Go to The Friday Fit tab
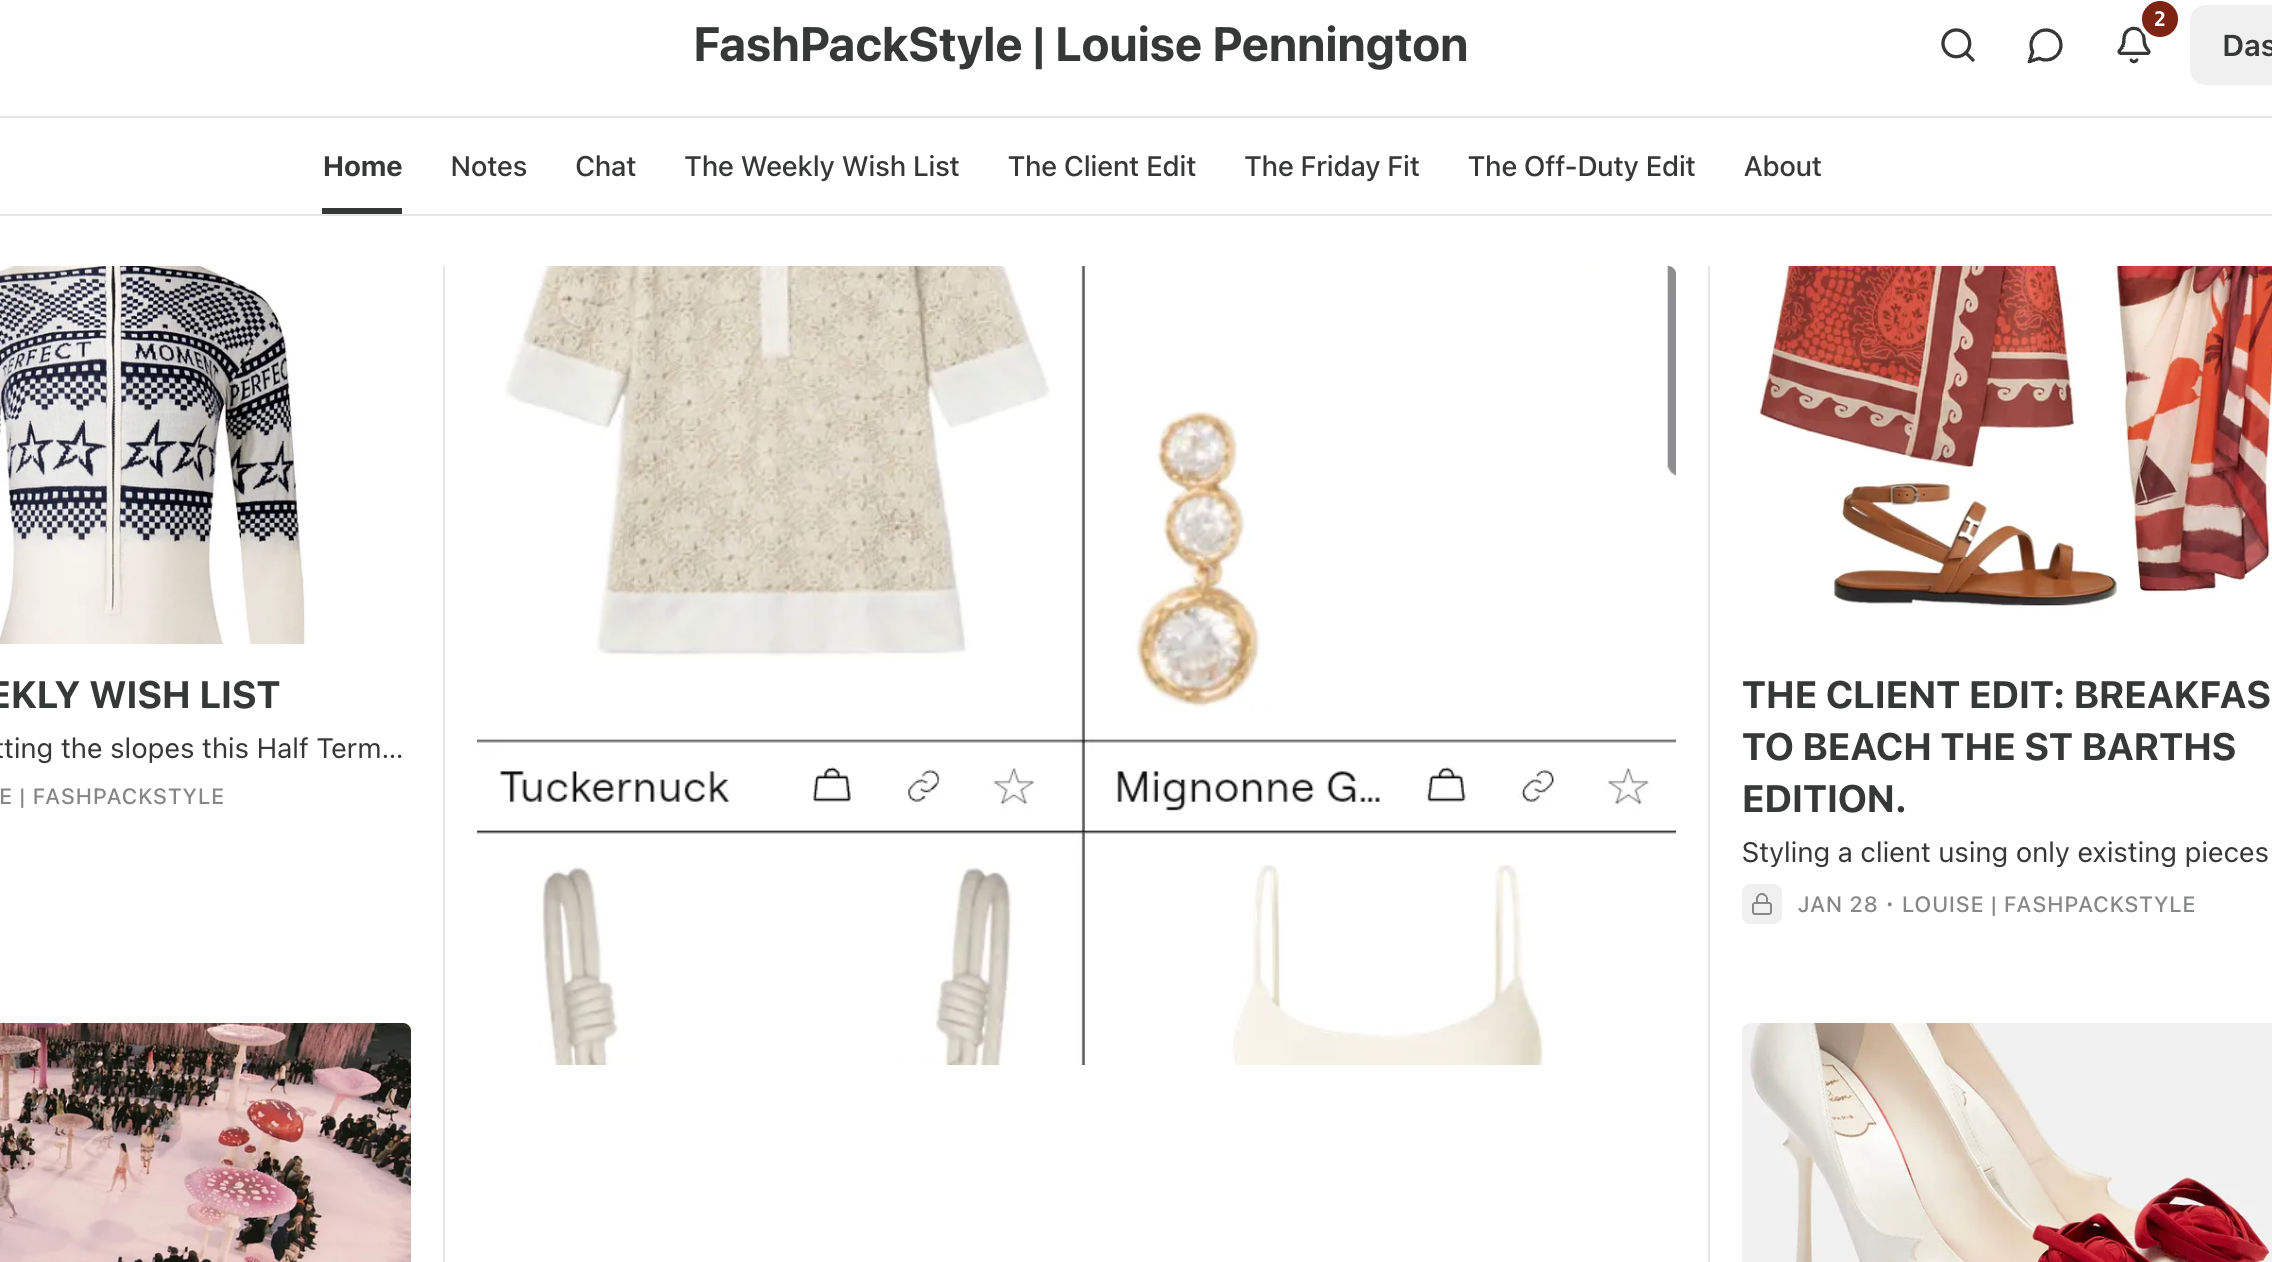 1331,166
